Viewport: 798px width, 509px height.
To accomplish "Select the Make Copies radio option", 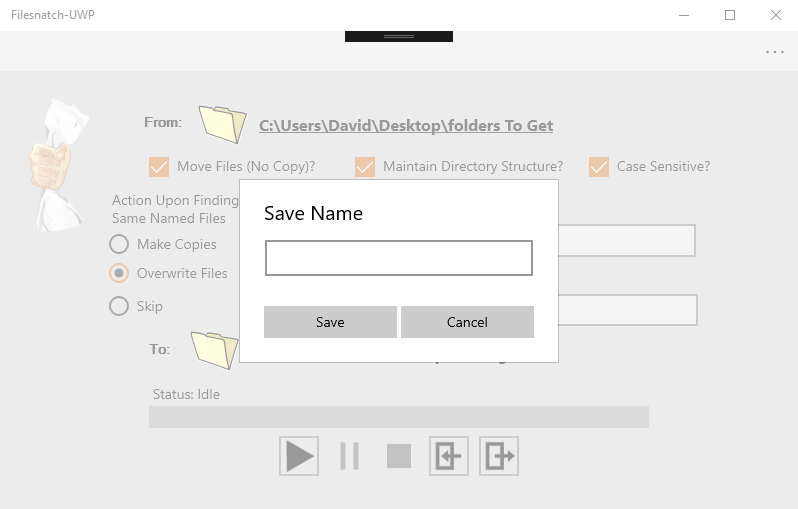I will click(x=119, y=244).
